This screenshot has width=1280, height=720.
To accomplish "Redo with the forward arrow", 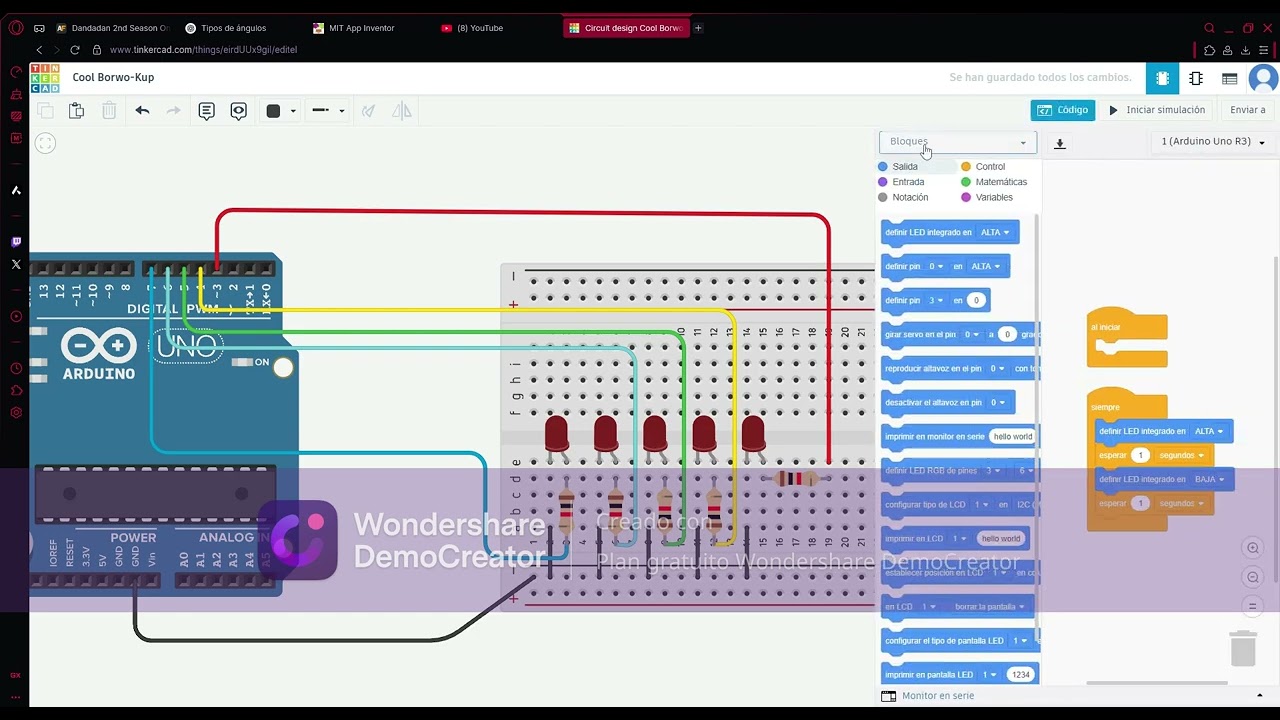I will (x=174, y=111).
